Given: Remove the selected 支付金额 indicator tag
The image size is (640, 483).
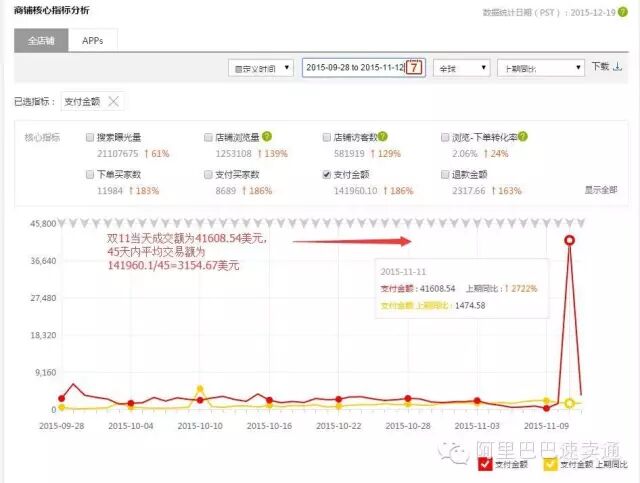Looking at the screenshot, I should point(113,101).
